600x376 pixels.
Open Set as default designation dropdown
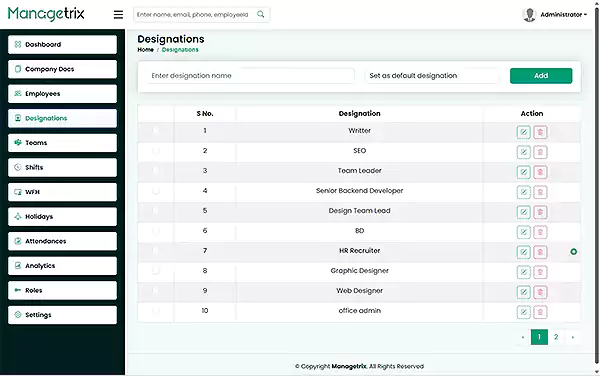point(432,76)
